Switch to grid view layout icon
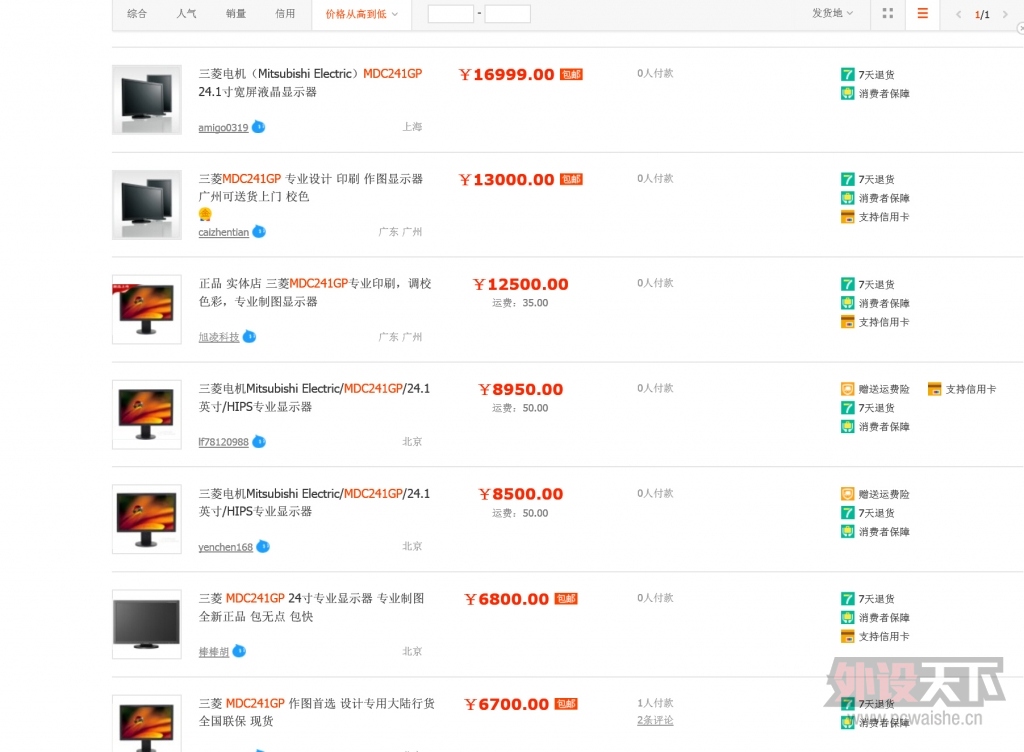1024x752 pixels. tap(888, 13)
